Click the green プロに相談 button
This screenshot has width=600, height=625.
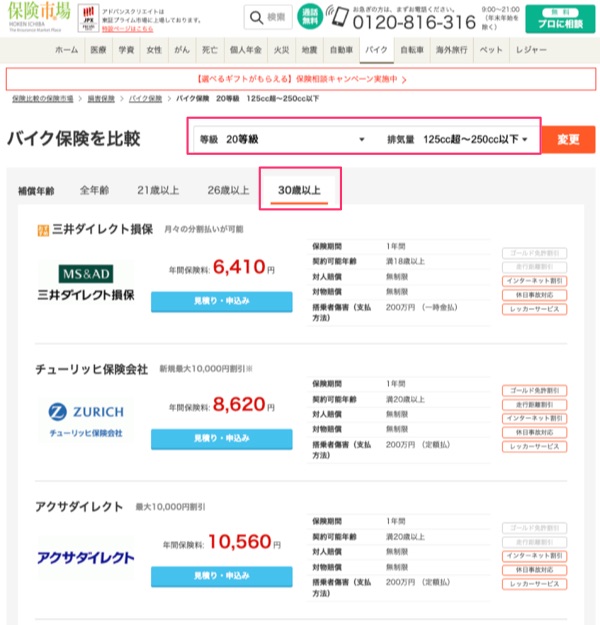[x=560, y=19]
